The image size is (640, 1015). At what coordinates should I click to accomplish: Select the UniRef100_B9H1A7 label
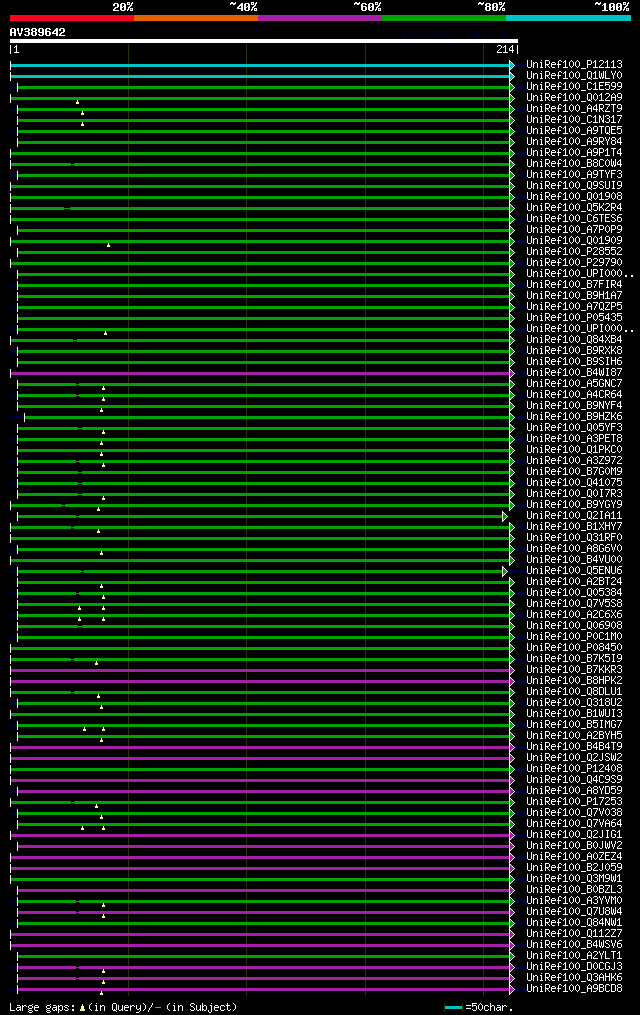tap(574, 296)
